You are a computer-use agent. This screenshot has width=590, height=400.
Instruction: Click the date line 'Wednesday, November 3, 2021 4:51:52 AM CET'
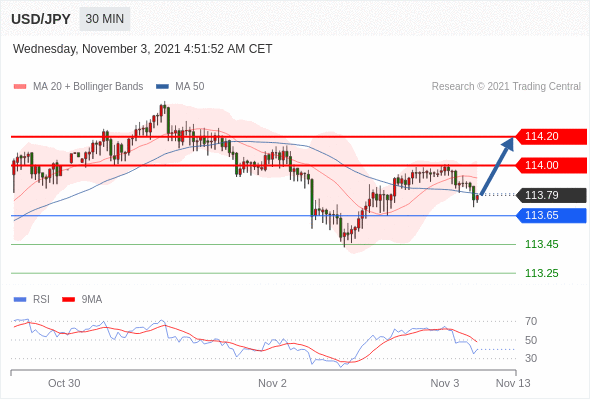[142, 49]
